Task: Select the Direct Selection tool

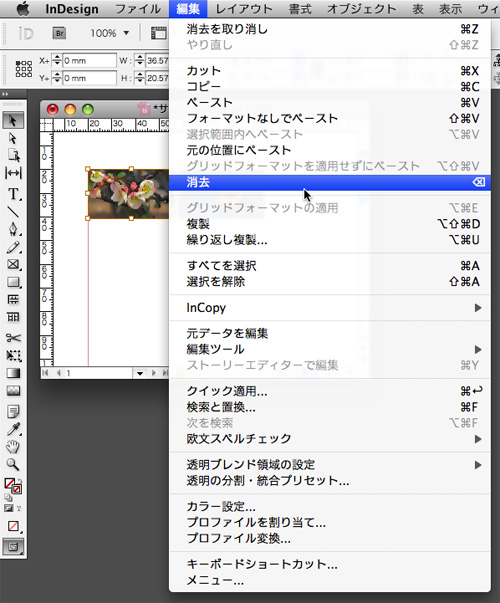Action: tap(13, 138)
